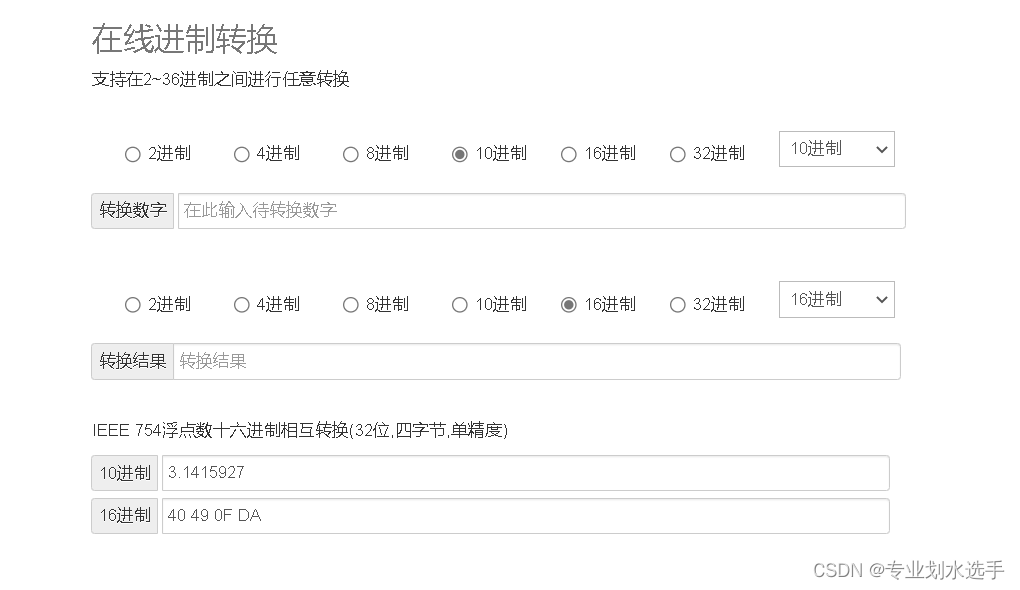Viewport: 1020px width, 590px height.
Task: Open the source base dropdown showing 10进制
Action: pyautogui.click(x=837, y=149)
